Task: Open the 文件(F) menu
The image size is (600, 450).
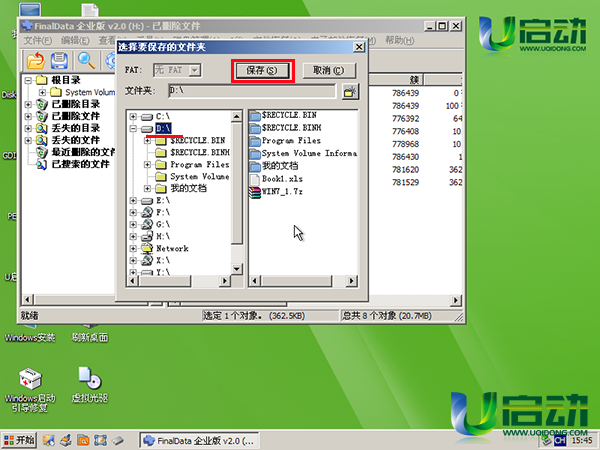Action: pyautogui.click(x=38, y=41)
